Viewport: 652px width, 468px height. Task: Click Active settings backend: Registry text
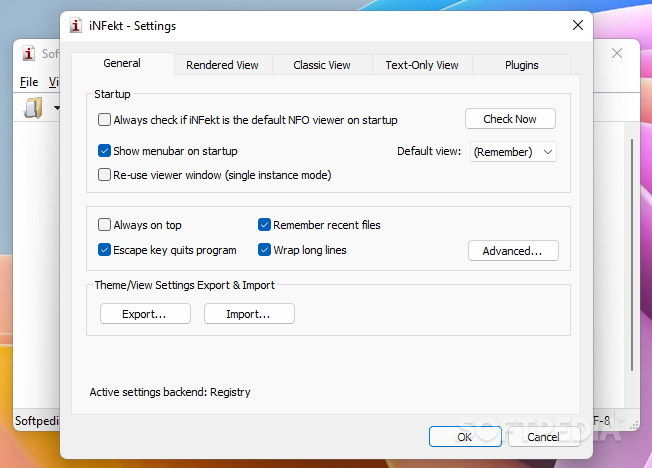click(170, 392)
